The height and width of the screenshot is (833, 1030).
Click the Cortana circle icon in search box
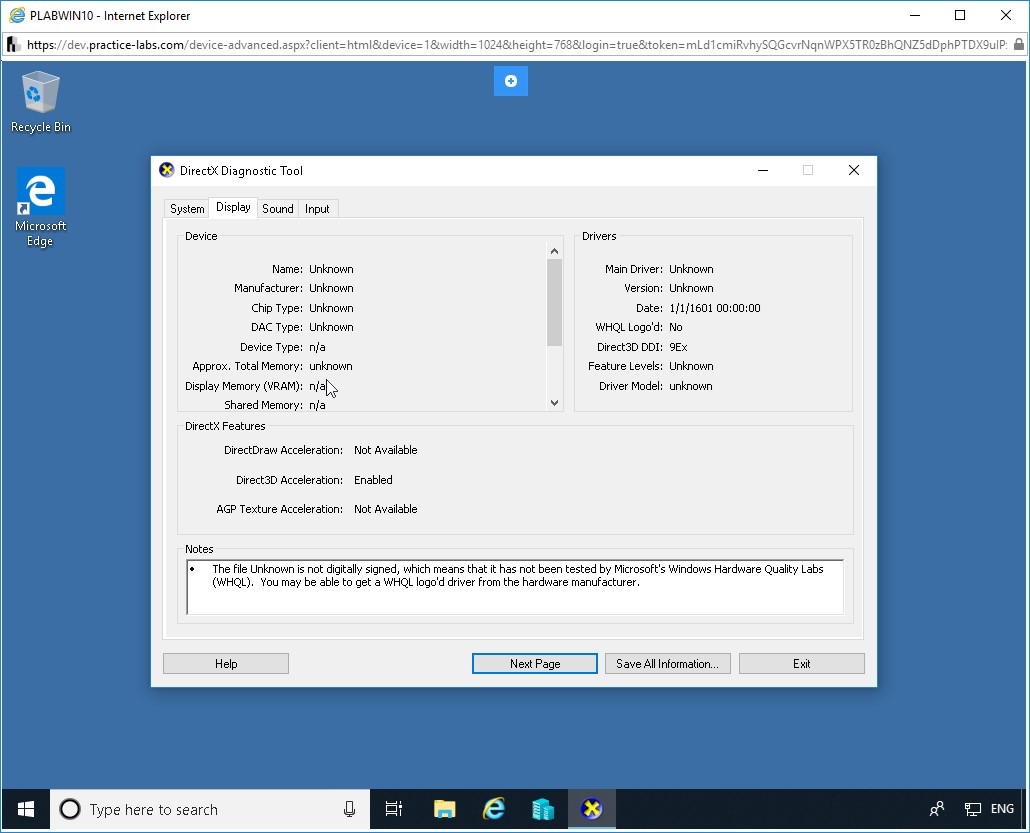70,809
